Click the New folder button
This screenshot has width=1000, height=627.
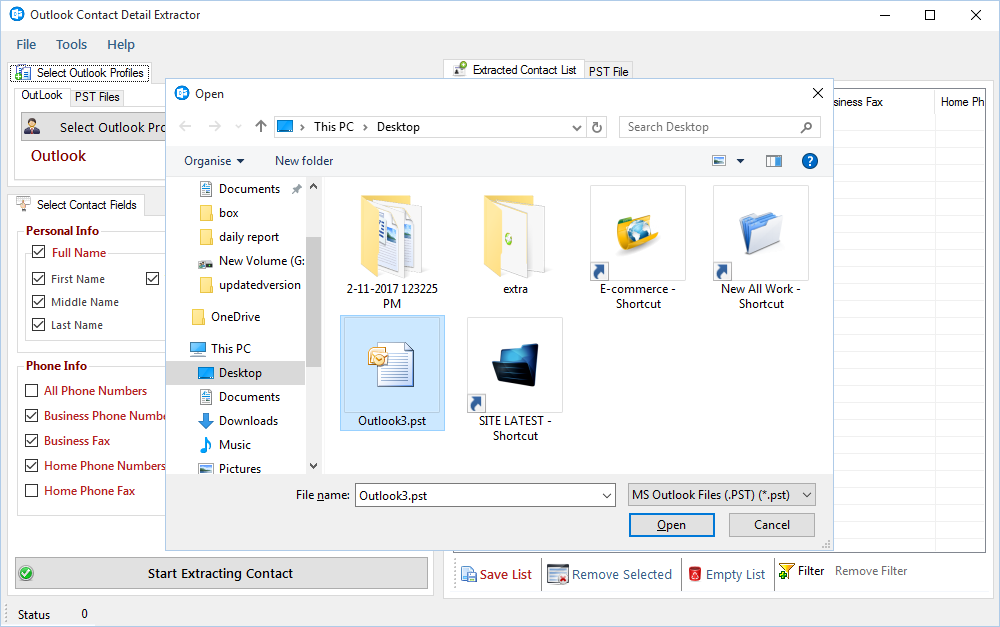[304, 161]
